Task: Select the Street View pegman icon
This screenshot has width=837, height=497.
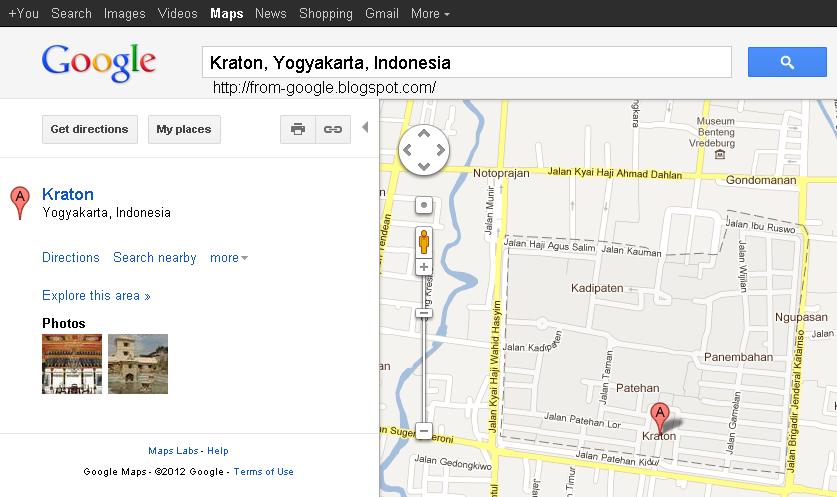Action: click(424, 242)
